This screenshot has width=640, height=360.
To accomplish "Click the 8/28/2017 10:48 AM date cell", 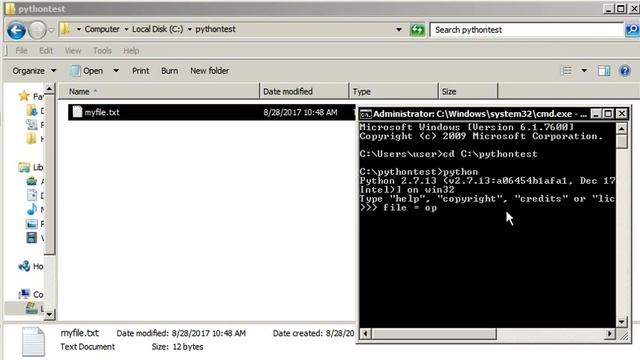I will click(x=300, y=112).
